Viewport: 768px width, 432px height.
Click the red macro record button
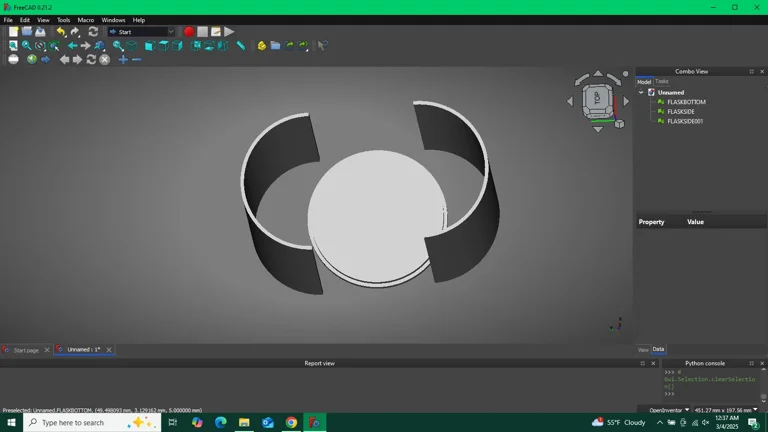[x=189, y=32]
